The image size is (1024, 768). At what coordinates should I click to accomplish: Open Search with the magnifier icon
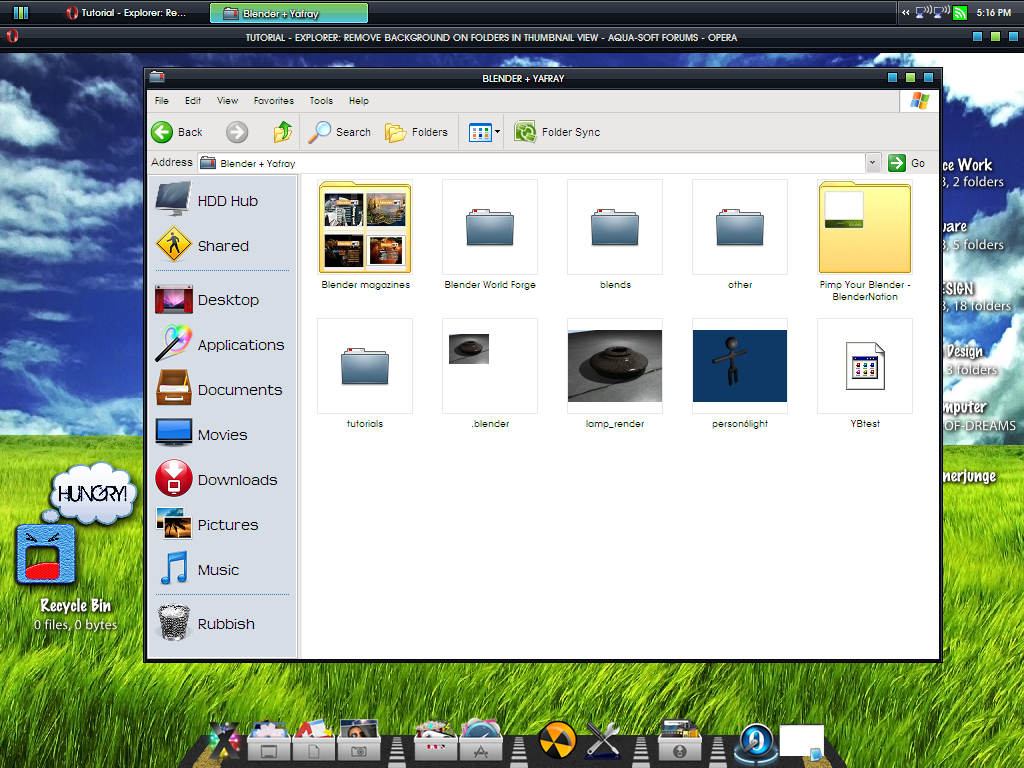coord(340,132)
